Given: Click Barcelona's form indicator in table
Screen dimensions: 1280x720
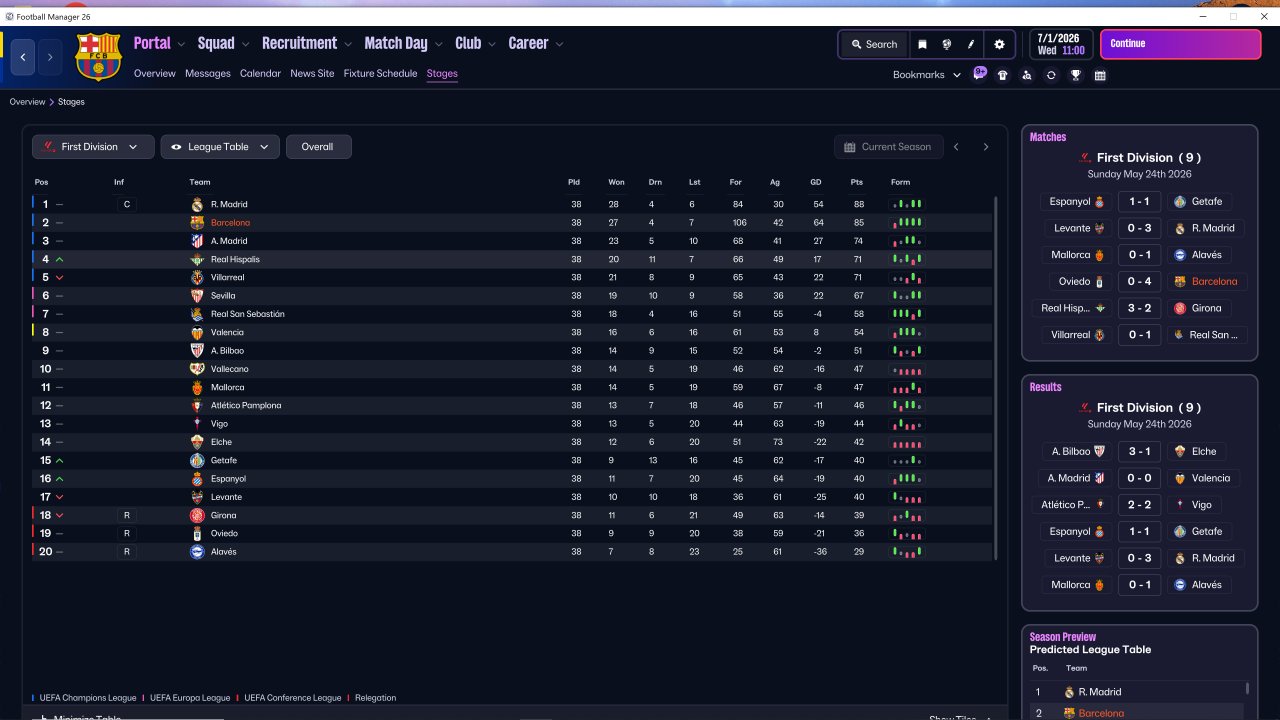Looking at the screenshot, I should point(907,223).
